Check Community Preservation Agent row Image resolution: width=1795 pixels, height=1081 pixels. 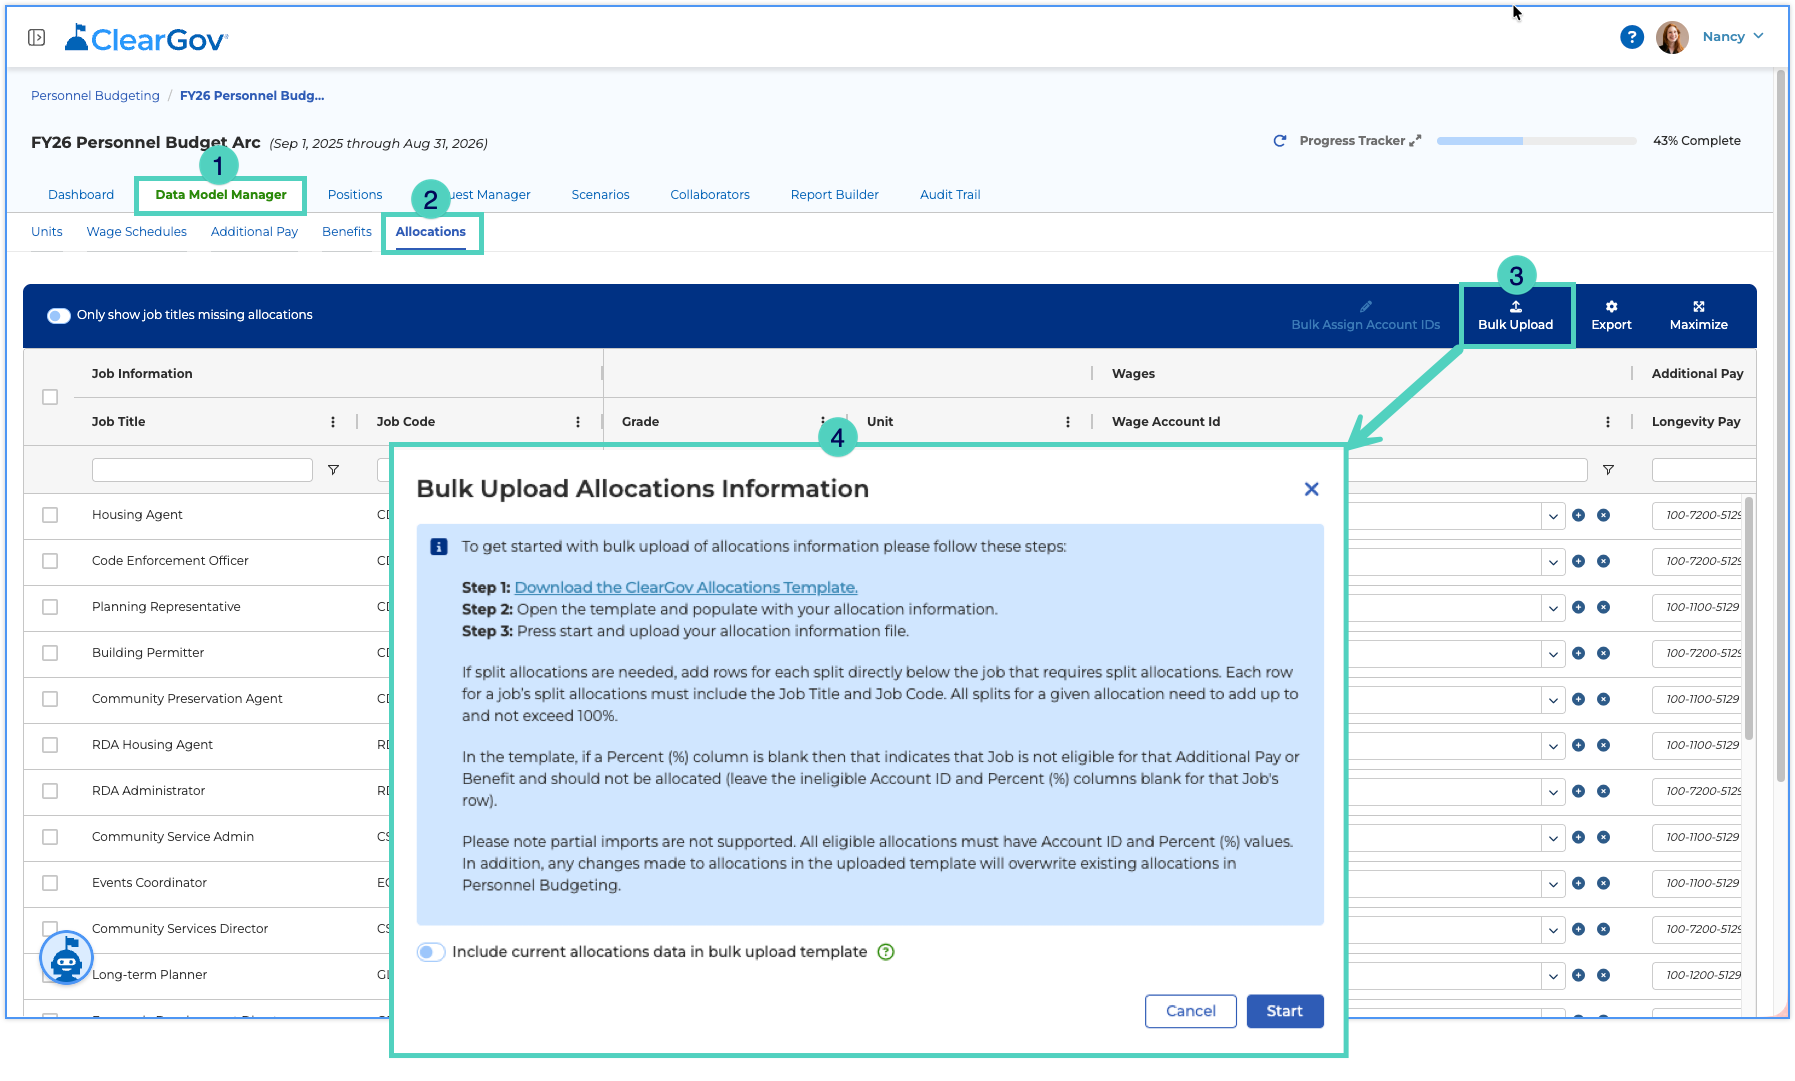50,699
